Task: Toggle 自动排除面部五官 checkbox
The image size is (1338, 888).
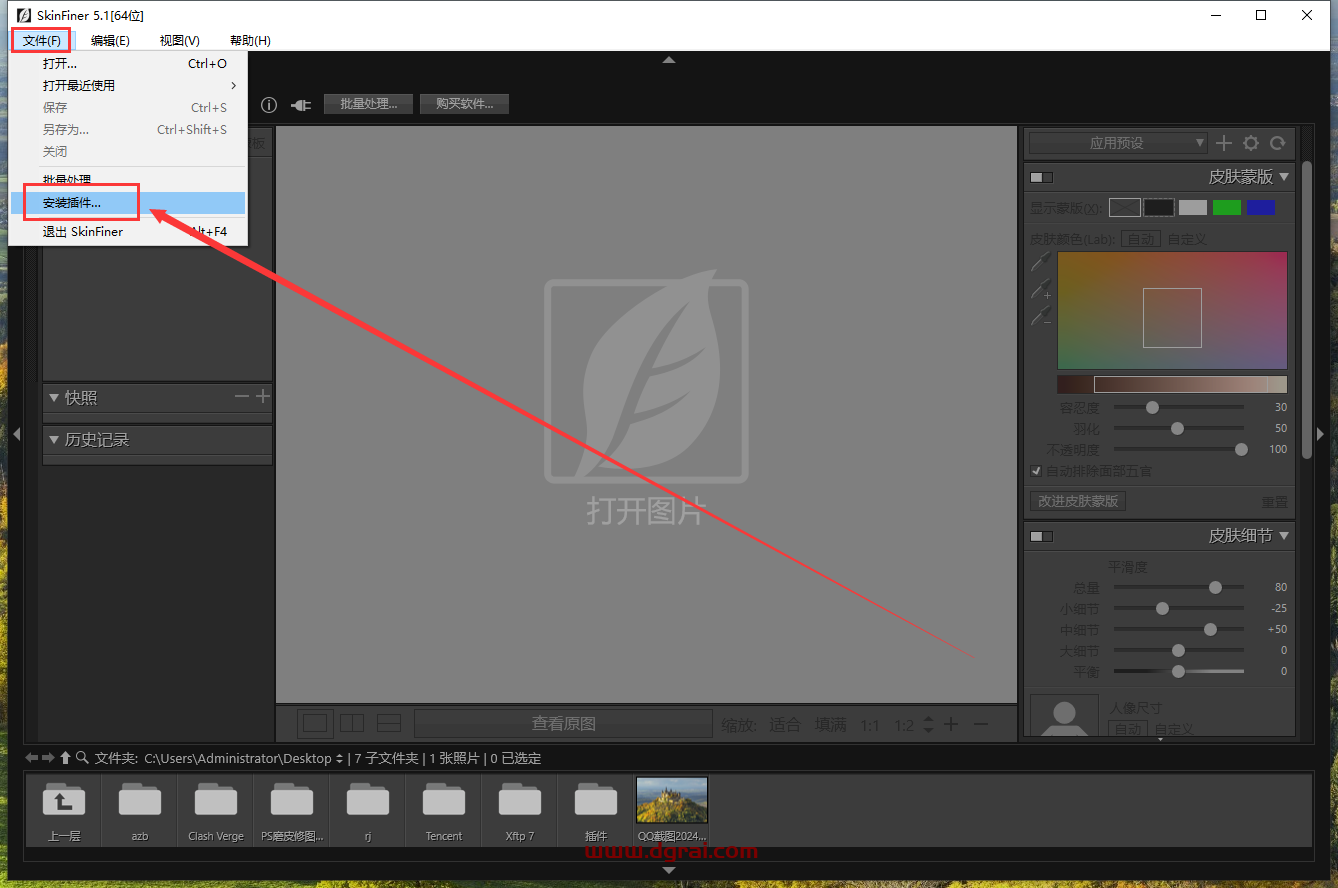Action: click(x=1036, y=471)
